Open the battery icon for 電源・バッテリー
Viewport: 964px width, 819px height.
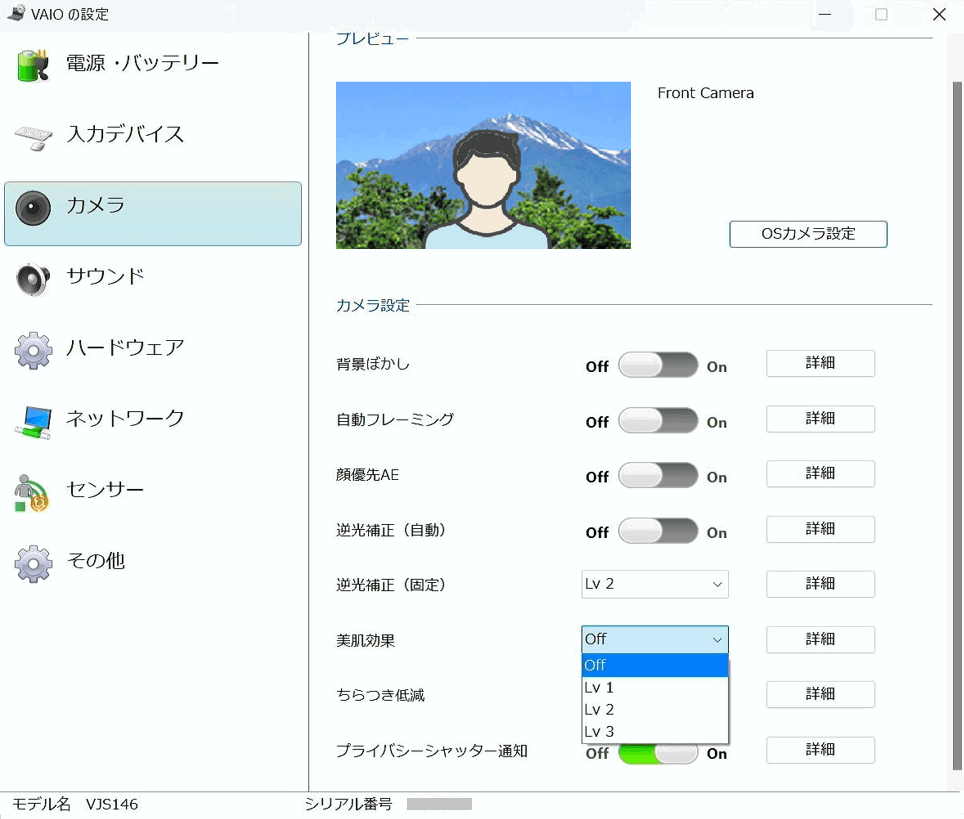(33, 65)
